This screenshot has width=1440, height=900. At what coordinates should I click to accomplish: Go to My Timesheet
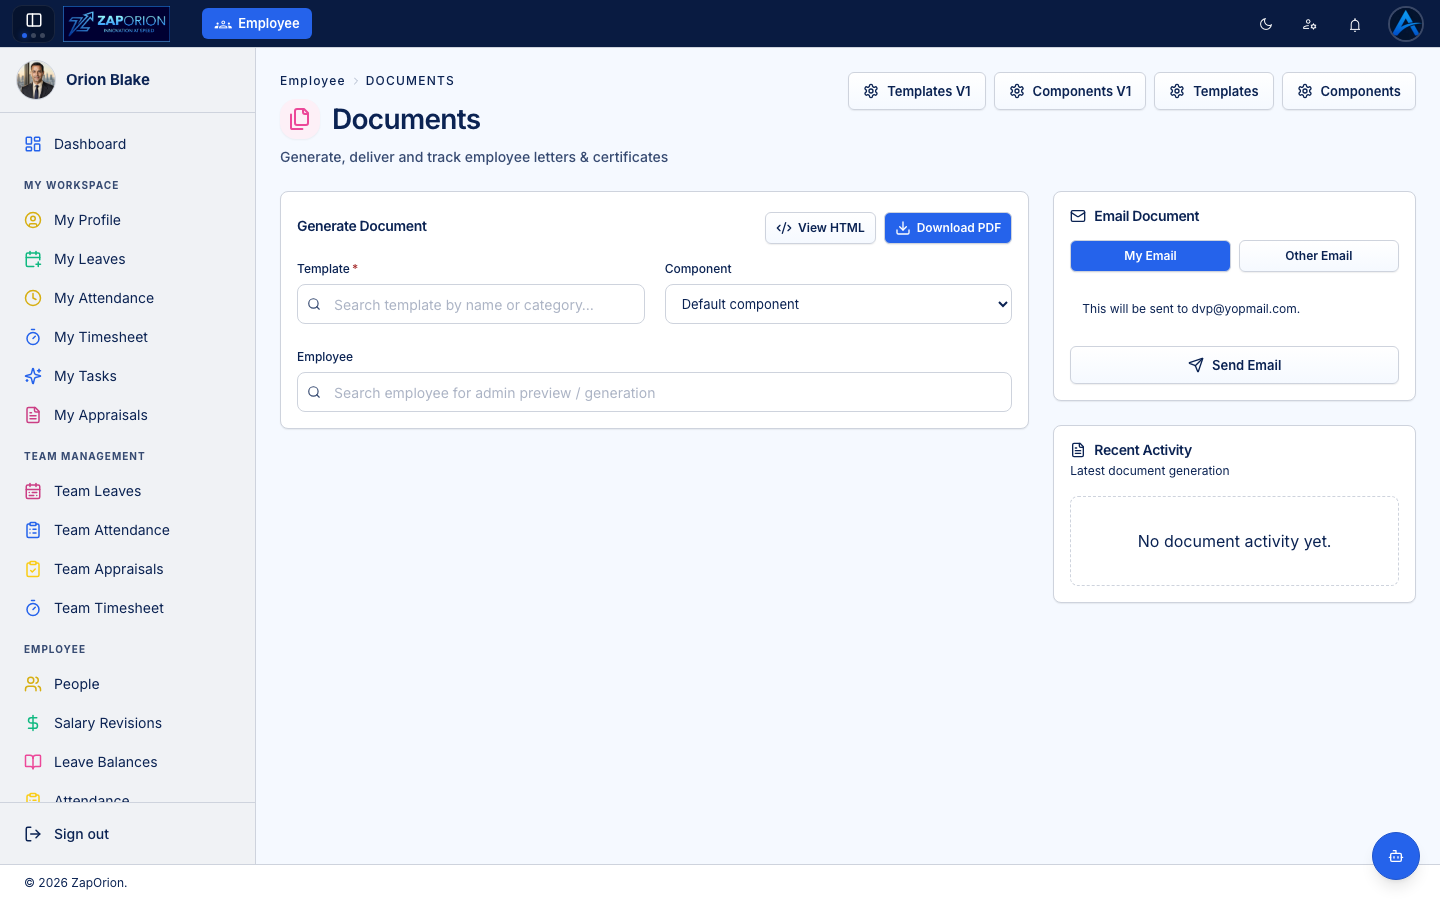(128, 337)
